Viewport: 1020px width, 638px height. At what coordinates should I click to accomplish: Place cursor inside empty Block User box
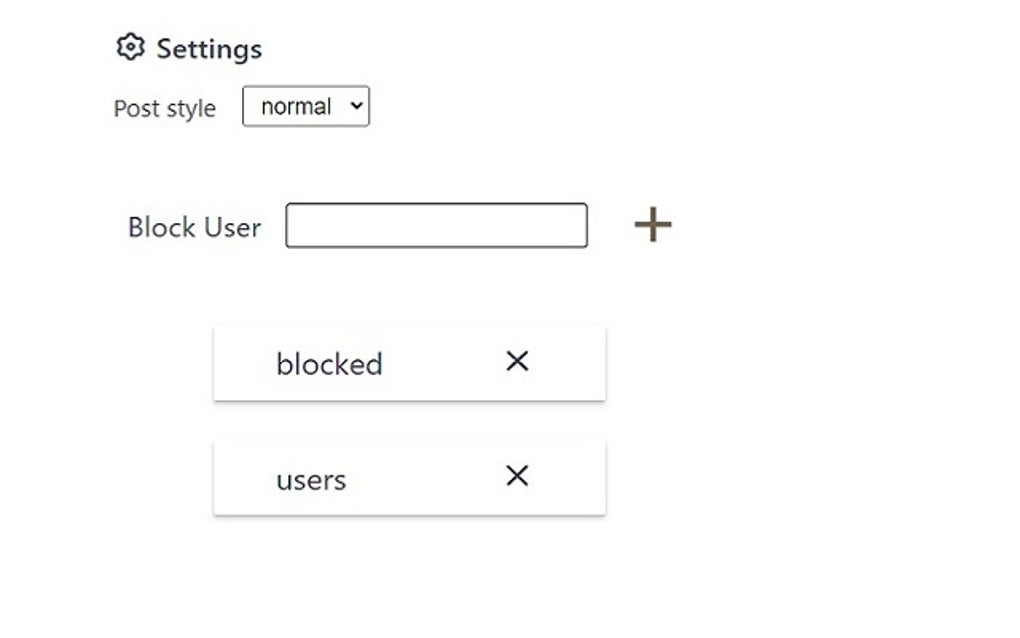point(436,225)
